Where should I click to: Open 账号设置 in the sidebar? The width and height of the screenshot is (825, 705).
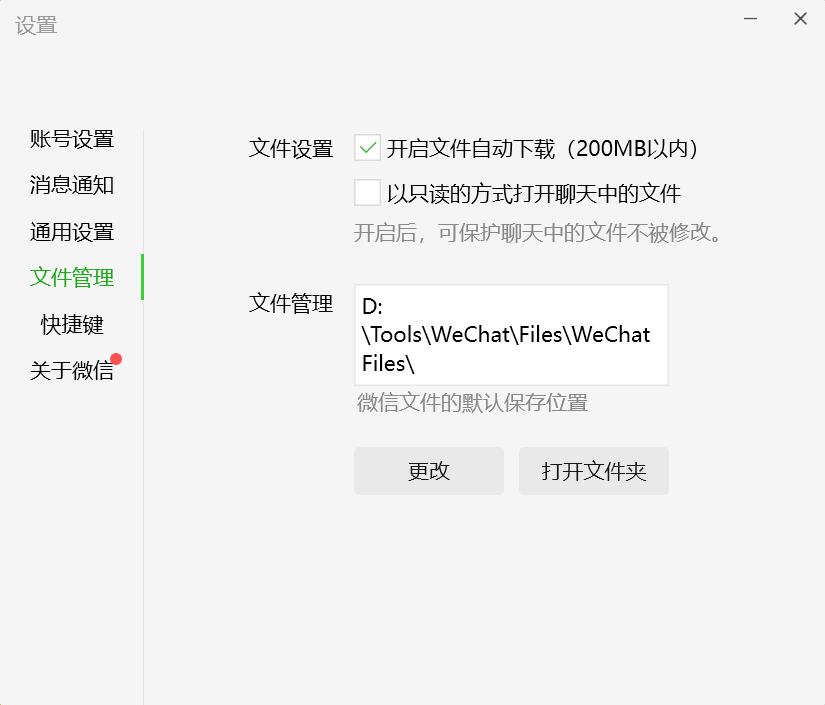(72, 139)
